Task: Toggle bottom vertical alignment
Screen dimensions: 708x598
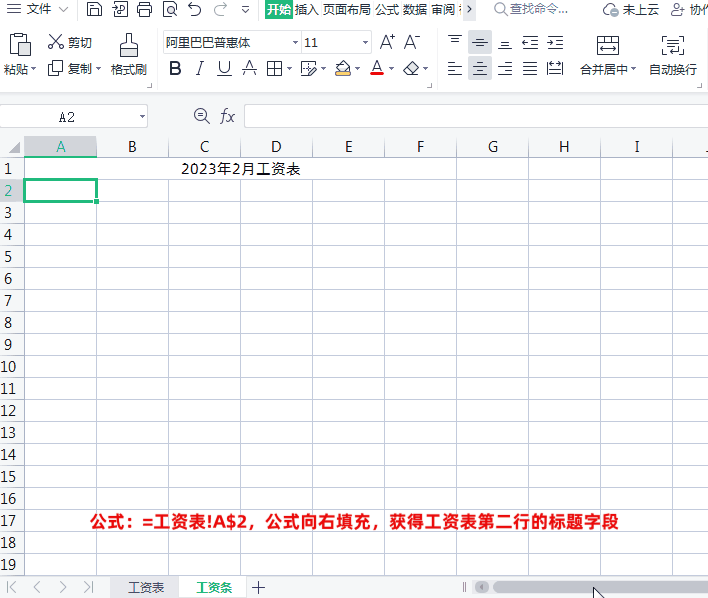Action: coord(505,44)
